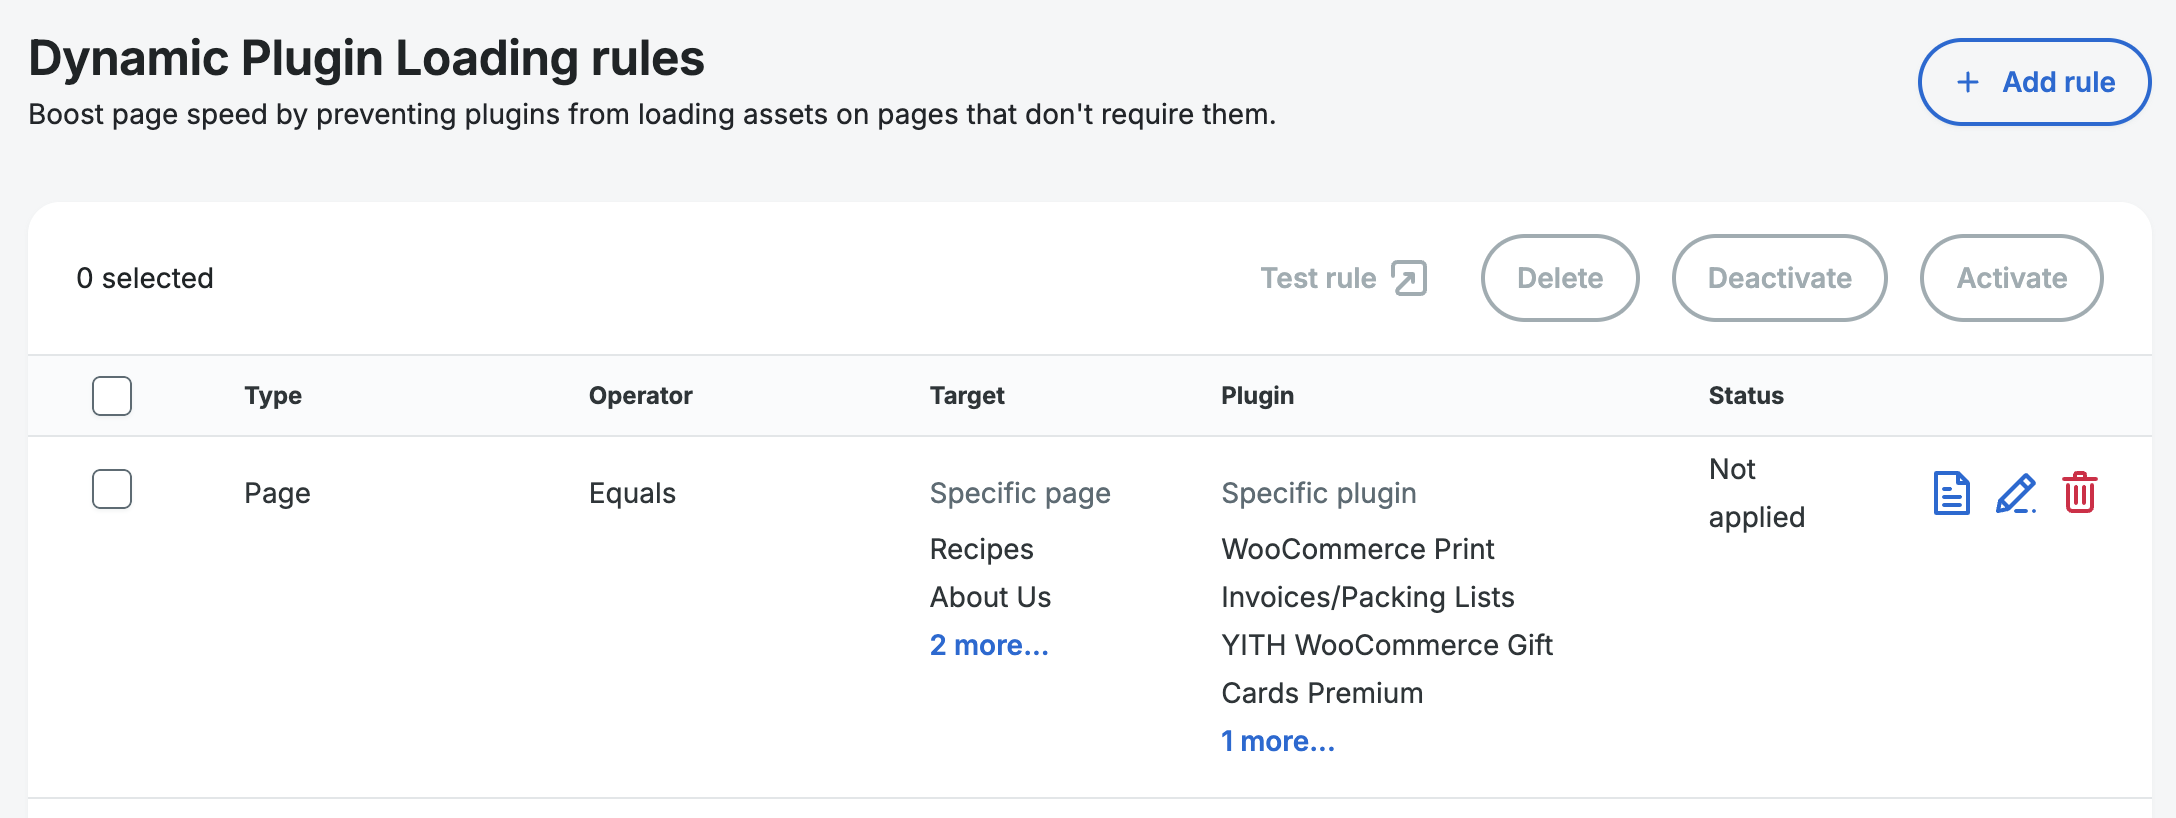Select the Page rule row checkbox

[x=112, y=490]
